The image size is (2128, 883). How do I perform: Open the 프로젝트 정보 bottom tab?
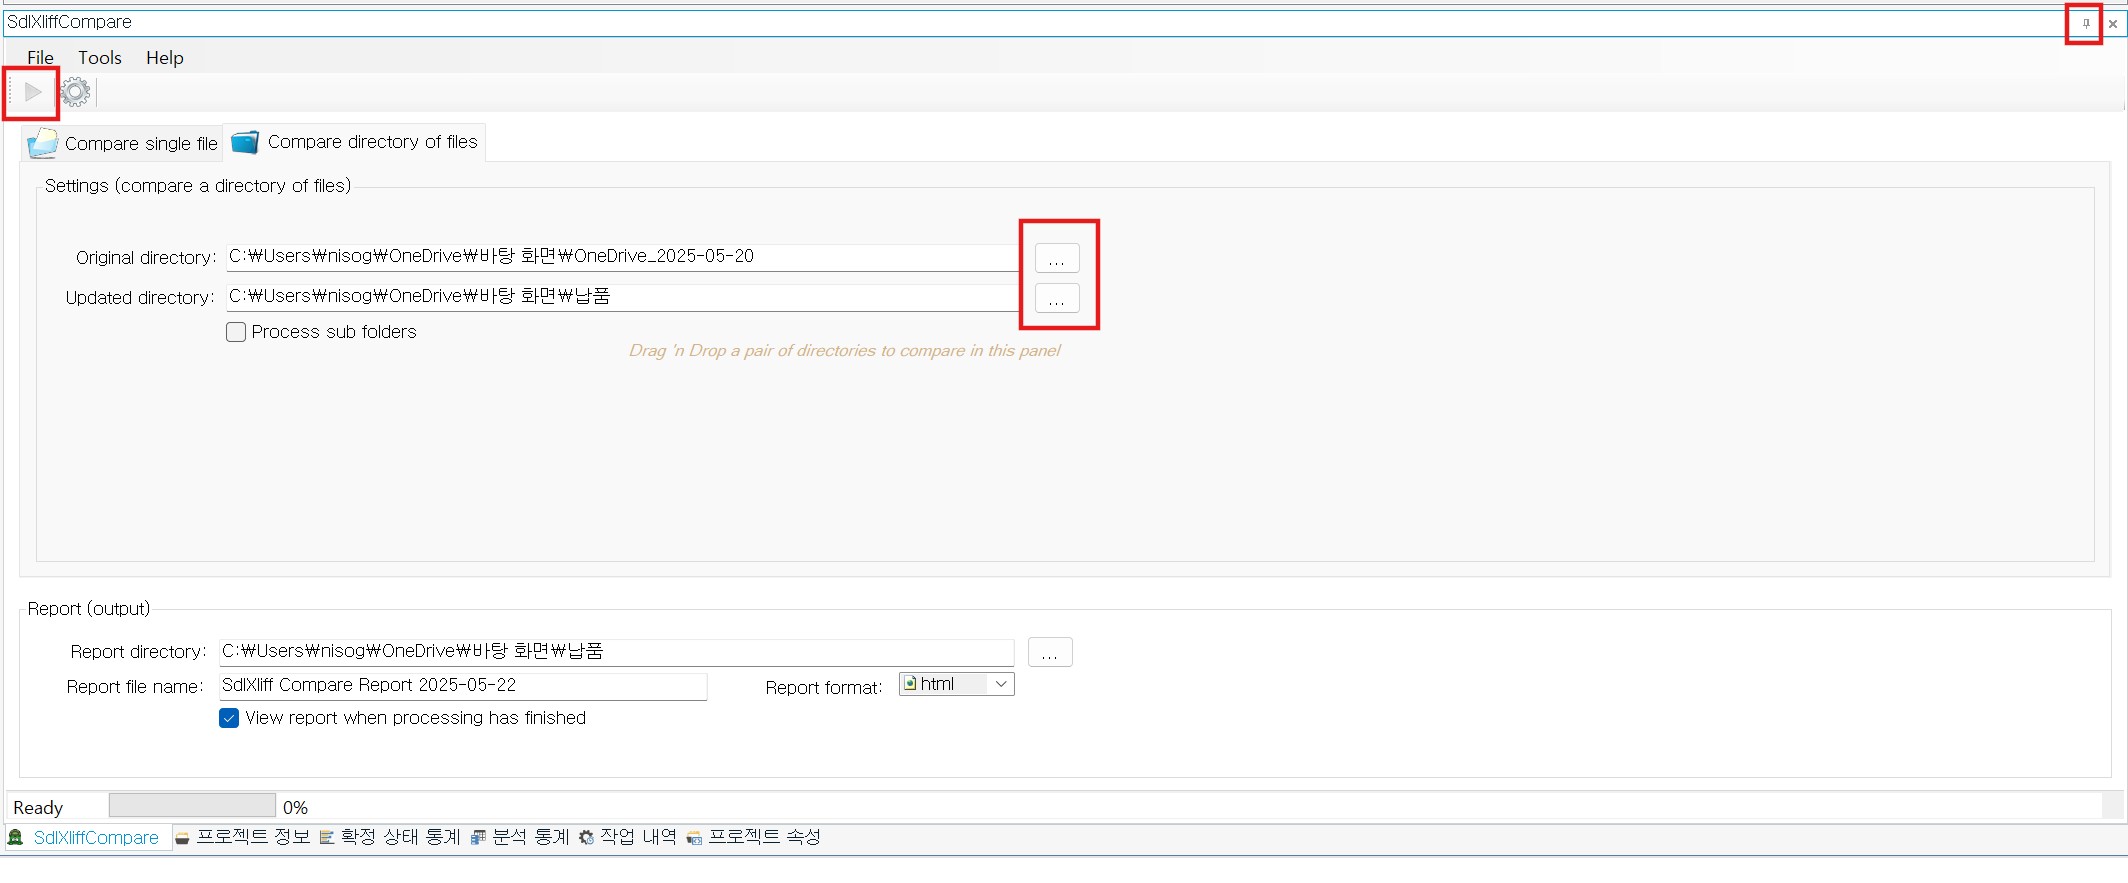(243, 837)
